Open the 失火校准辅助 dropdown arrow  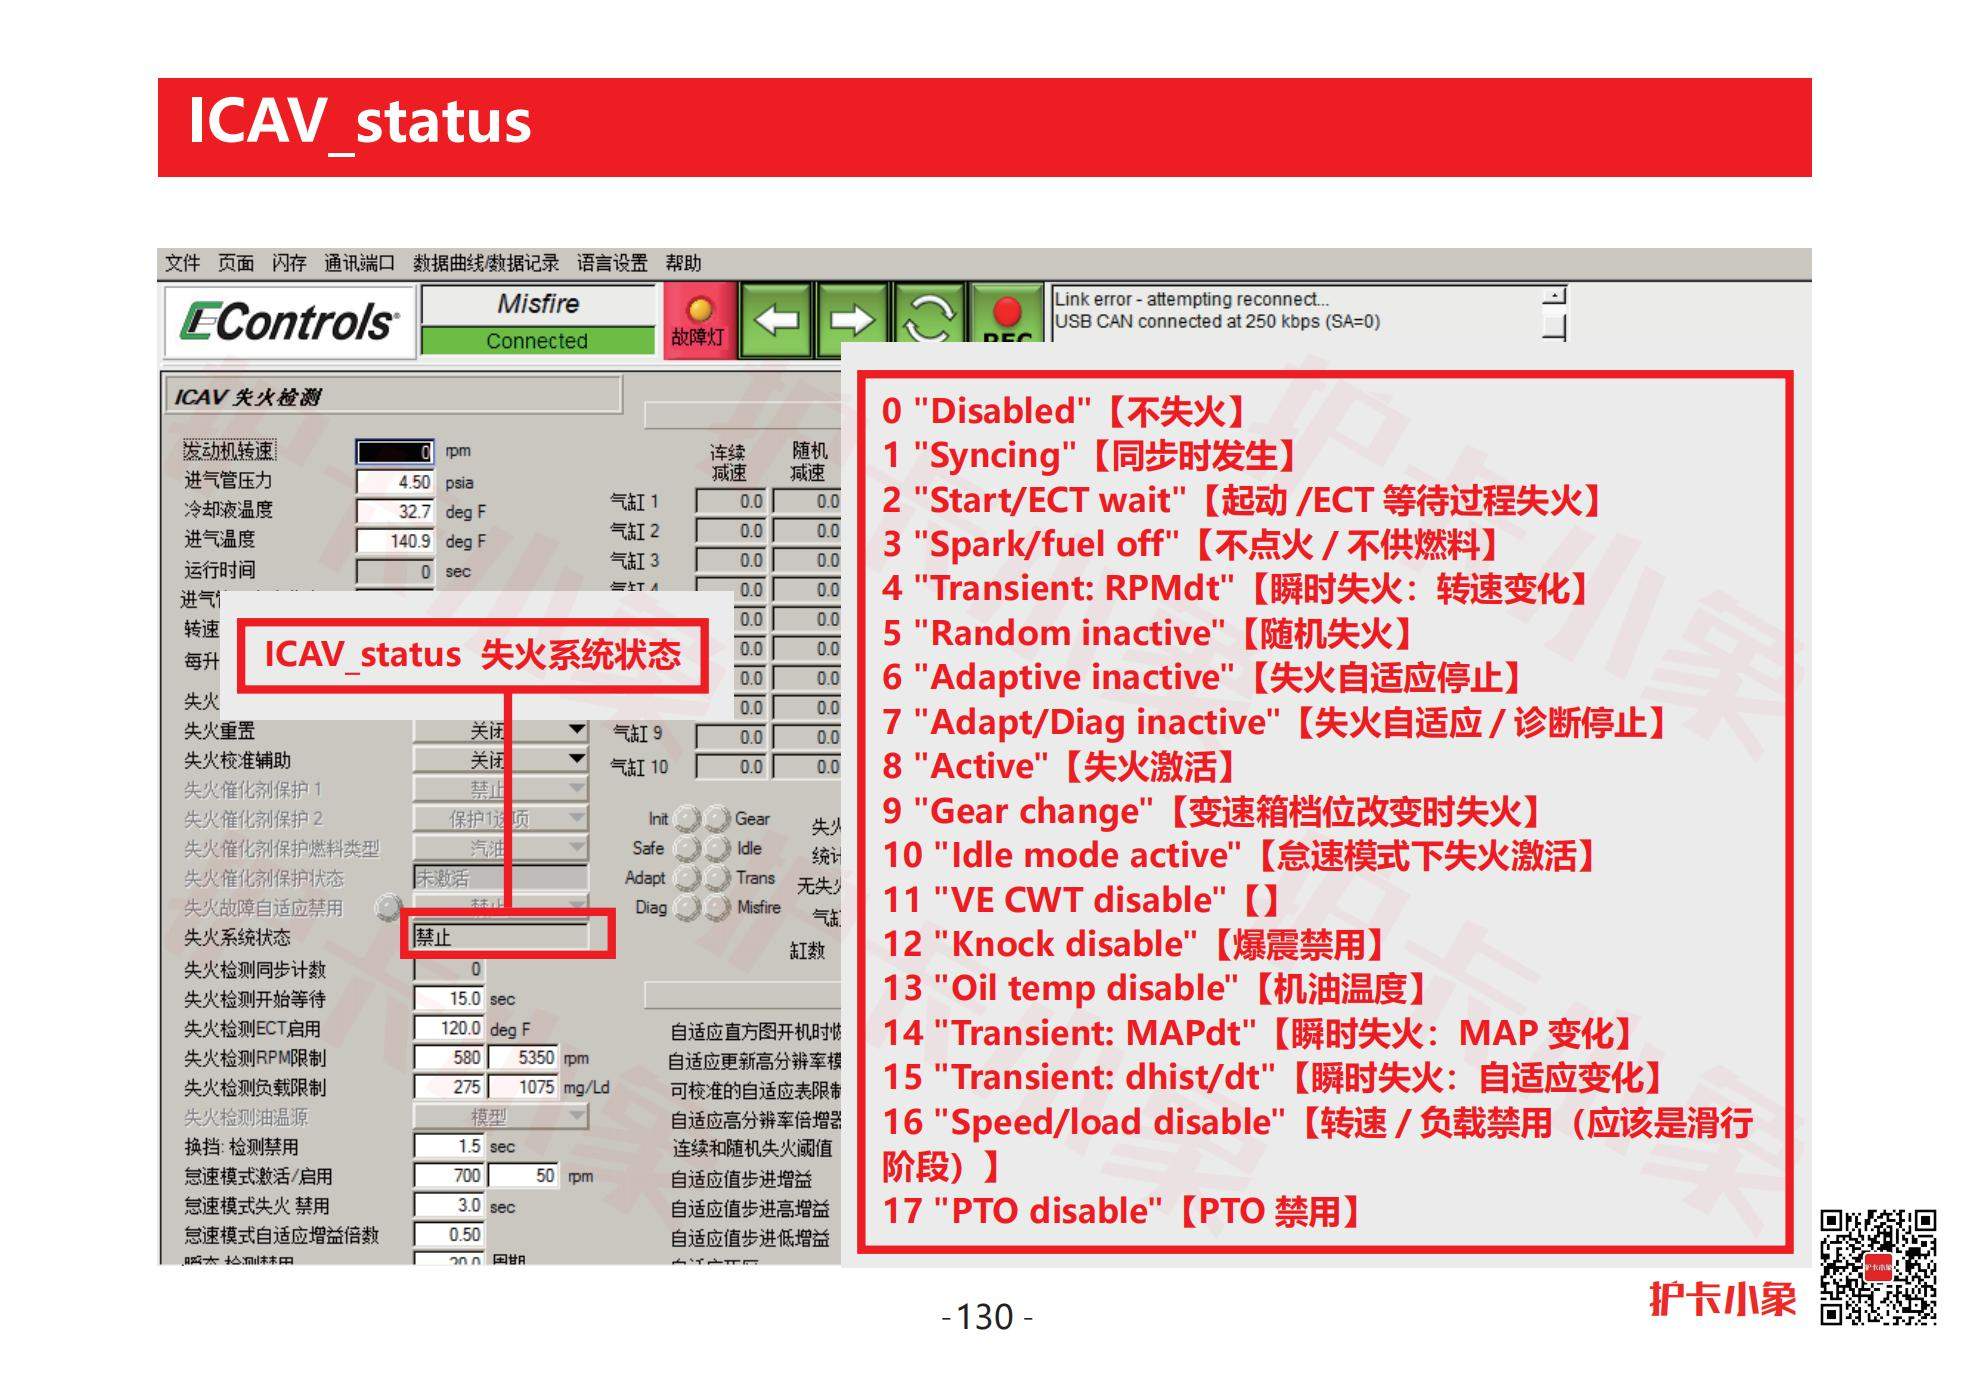point(576,760)
